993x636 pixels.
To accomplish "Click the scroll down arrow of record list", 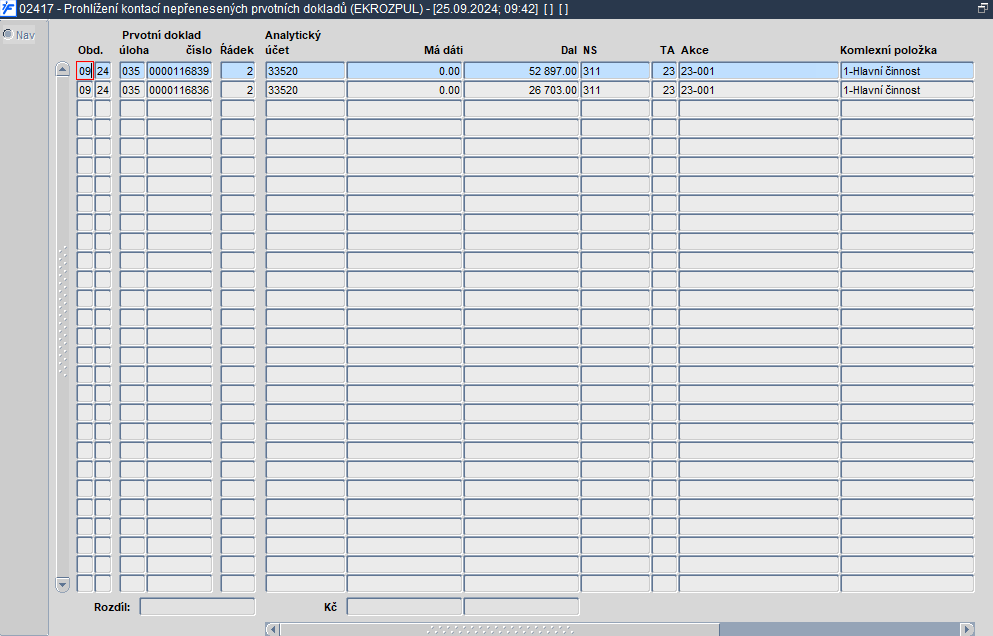I will [x=62, y=584].
